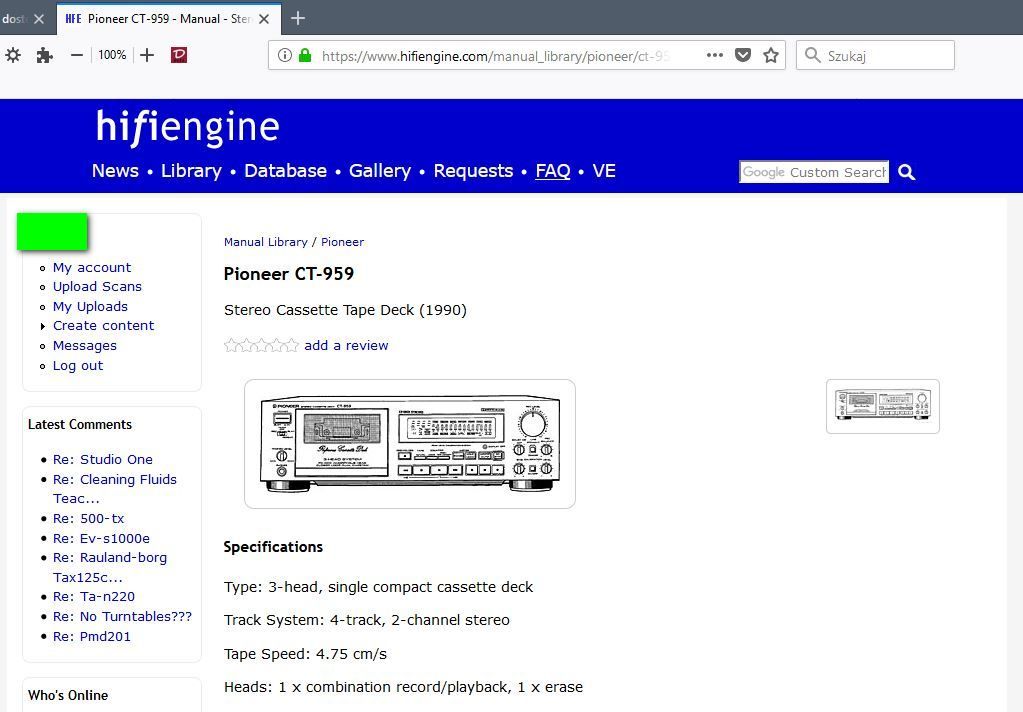Click the address bar URL
The height and width of the screenshot is (712, 1023).
pos(495,56)
